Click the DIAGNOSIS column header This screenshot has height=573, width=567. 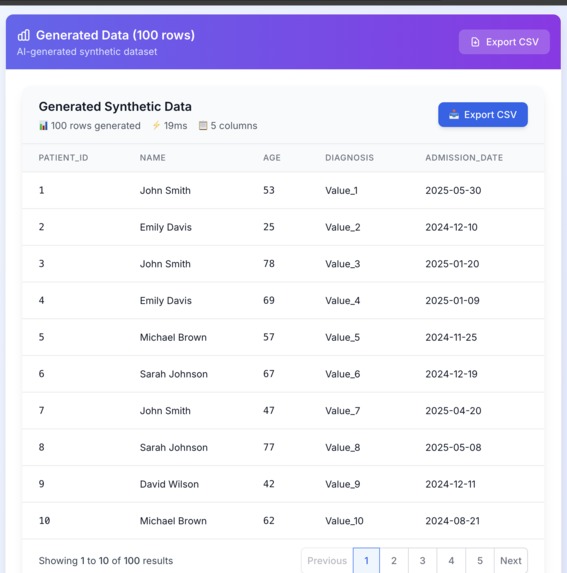coord(350,158)
